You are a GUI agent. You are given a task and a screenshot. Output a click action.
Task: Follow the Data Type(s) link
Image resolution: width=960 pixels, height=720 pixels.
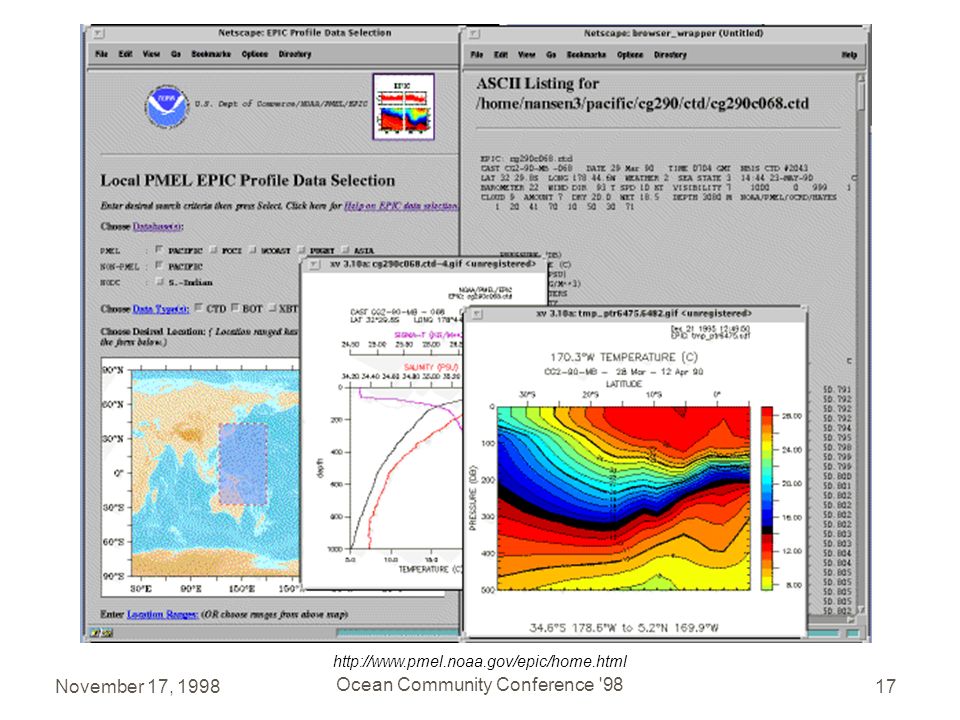[x=161, y=309]
